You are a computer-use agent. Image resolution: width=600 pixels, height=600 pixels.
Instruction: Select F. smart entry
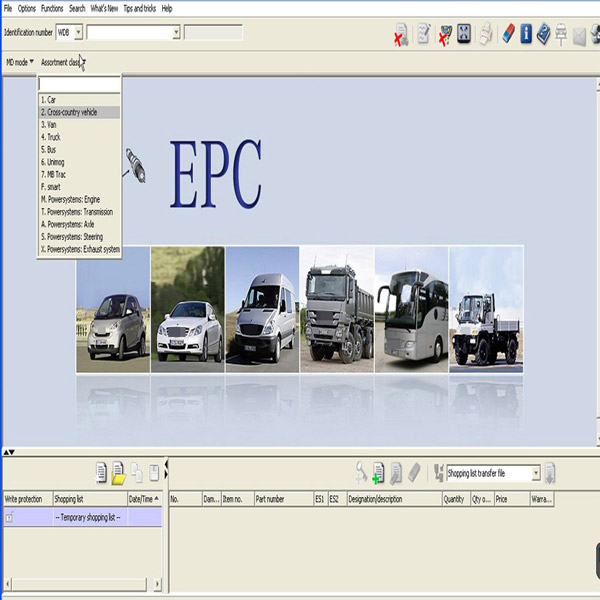point(79,187)
